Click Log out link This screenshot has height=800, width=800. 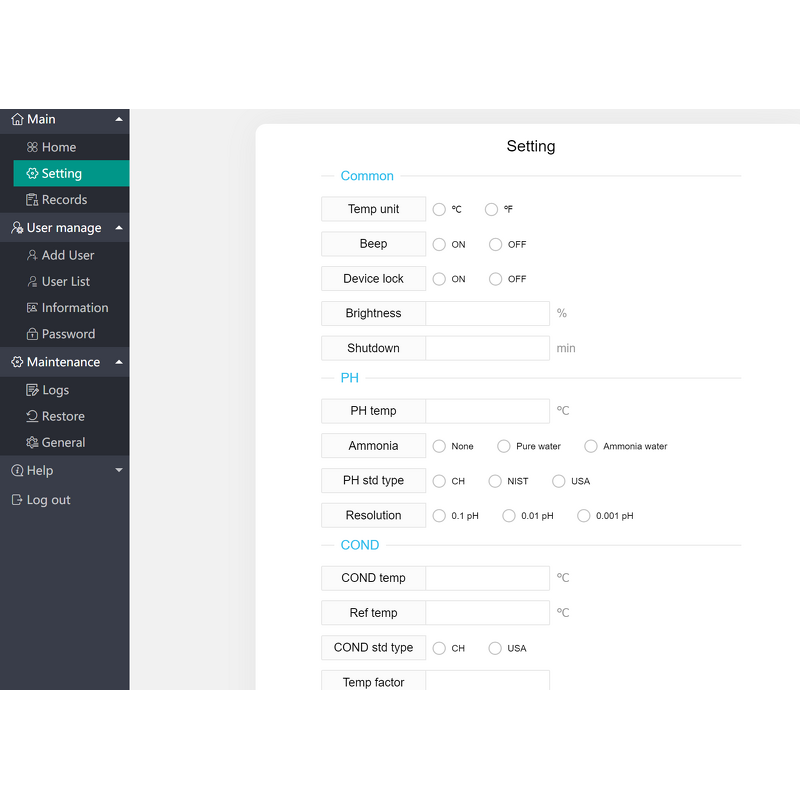click(48, 500)
